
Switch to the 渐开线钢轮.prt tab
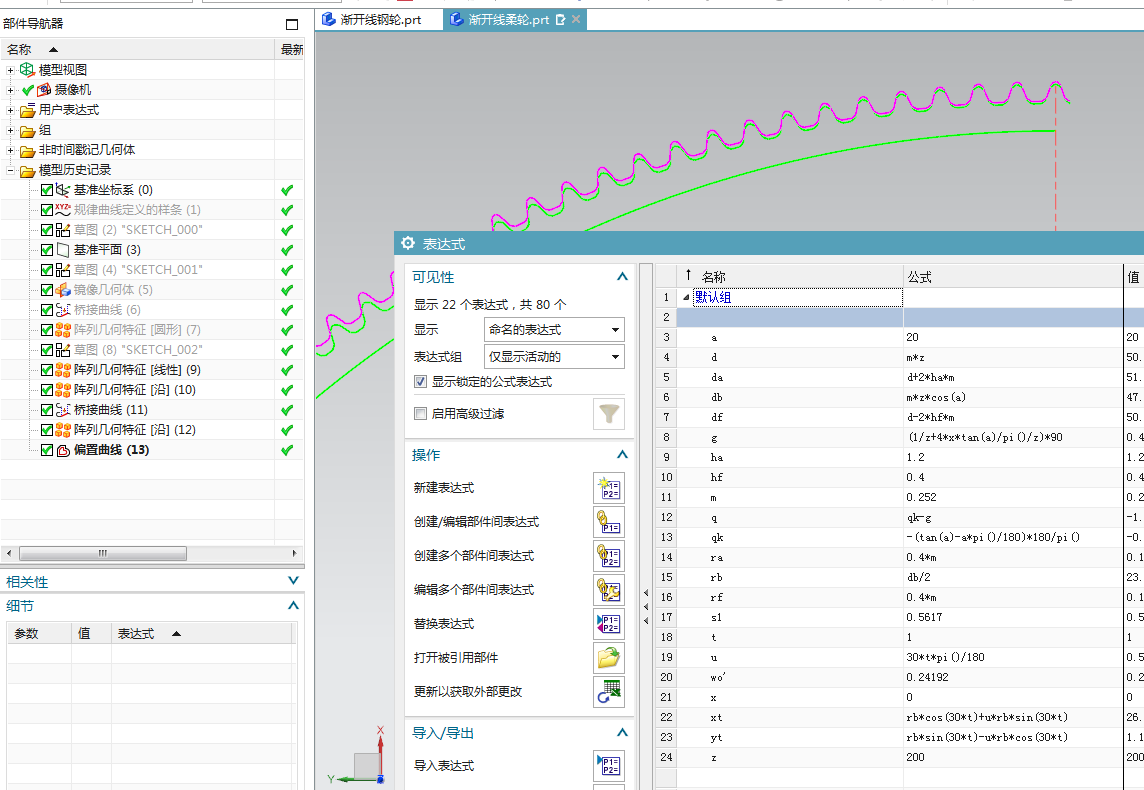379,20
